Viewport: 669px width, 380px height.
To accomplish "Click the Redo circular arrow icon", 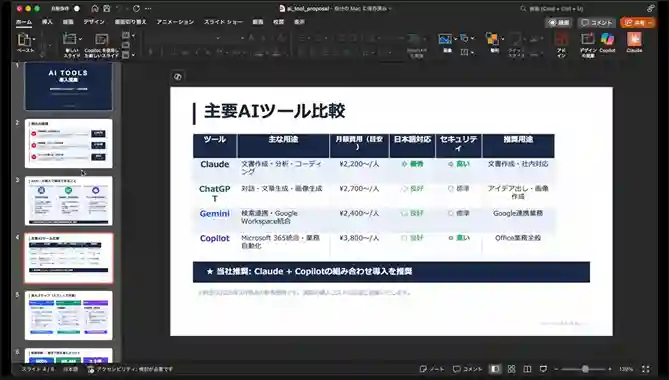I will coord(136,9).
